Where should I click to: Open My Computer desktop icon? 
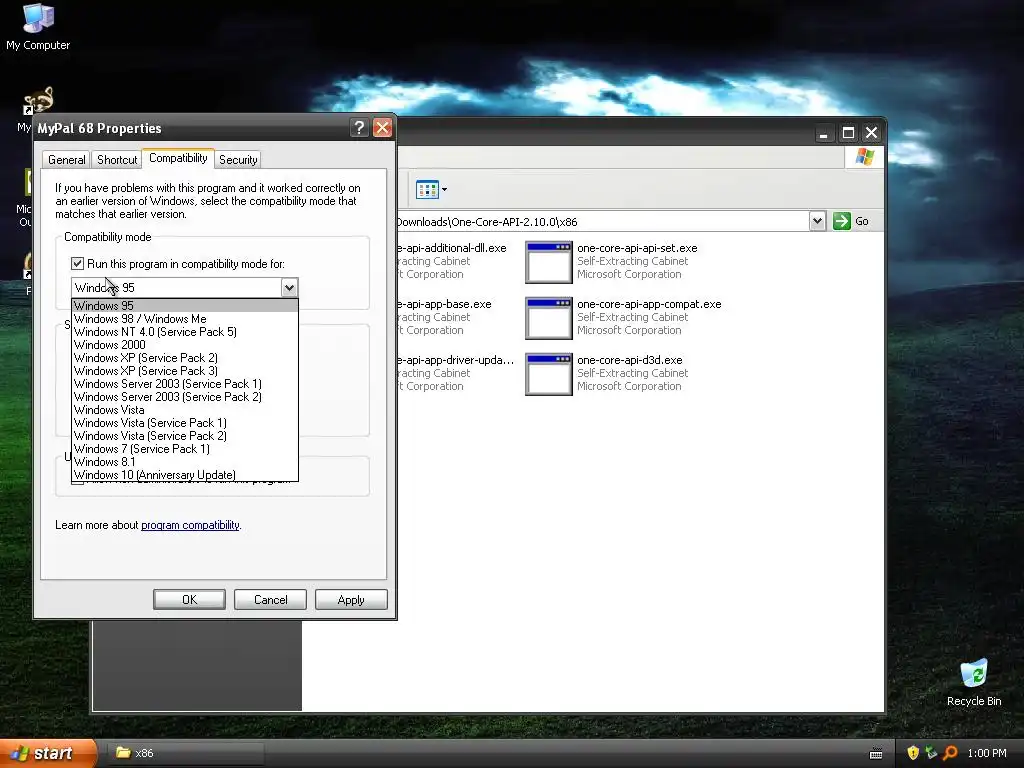pos(38,18)
